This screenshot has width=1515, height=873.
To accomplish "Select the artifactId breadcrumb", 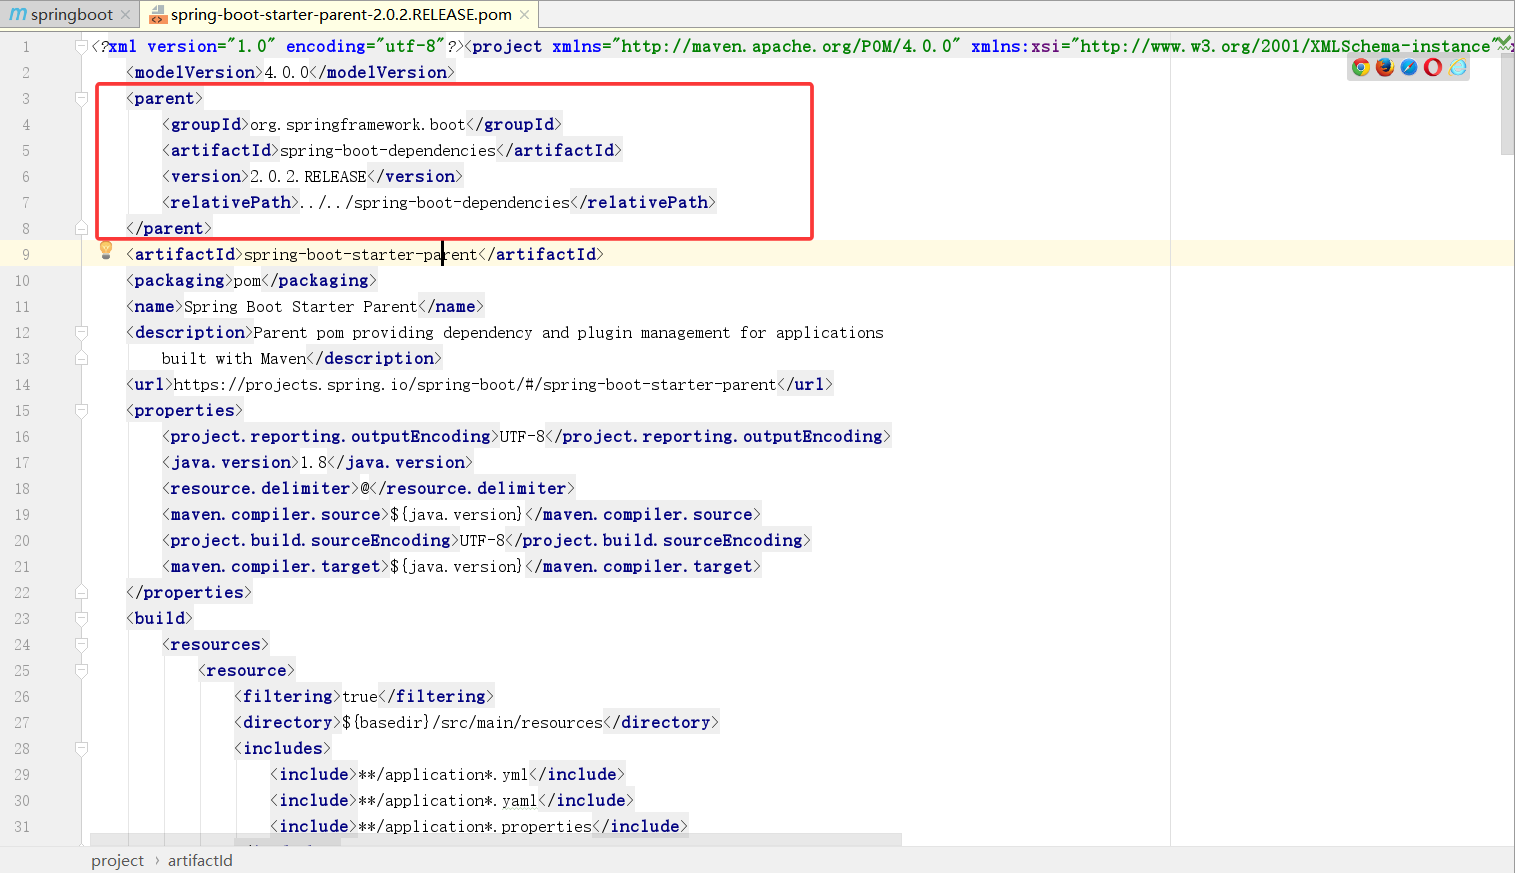I will tap(200, 860).
